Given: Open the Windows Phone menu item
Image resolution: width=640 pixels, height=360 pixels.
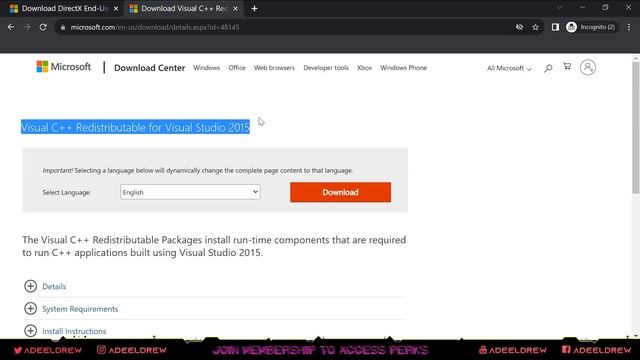Looking at the screenshot, I should (x=403, y=68).
